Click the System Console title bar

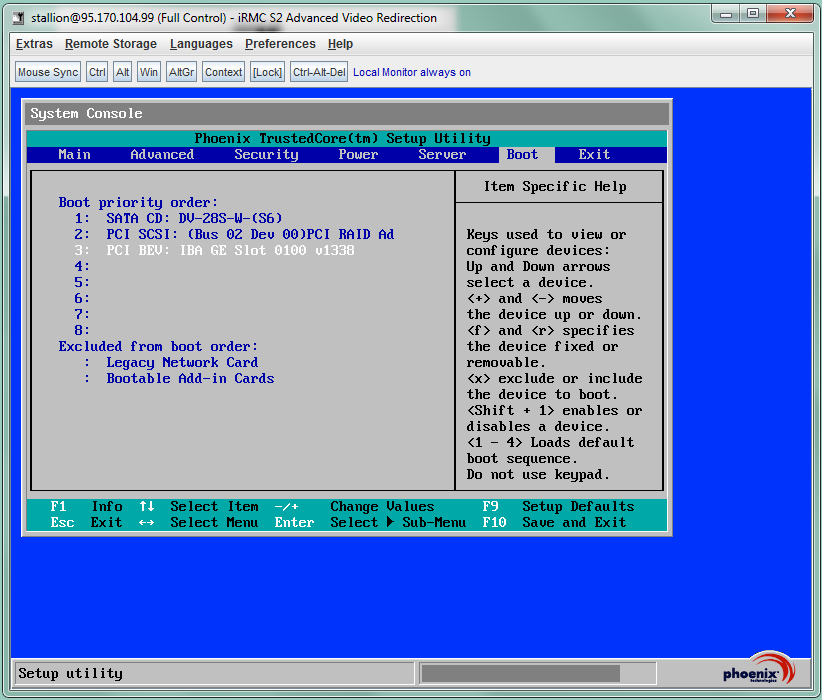[x=347, y=114]
